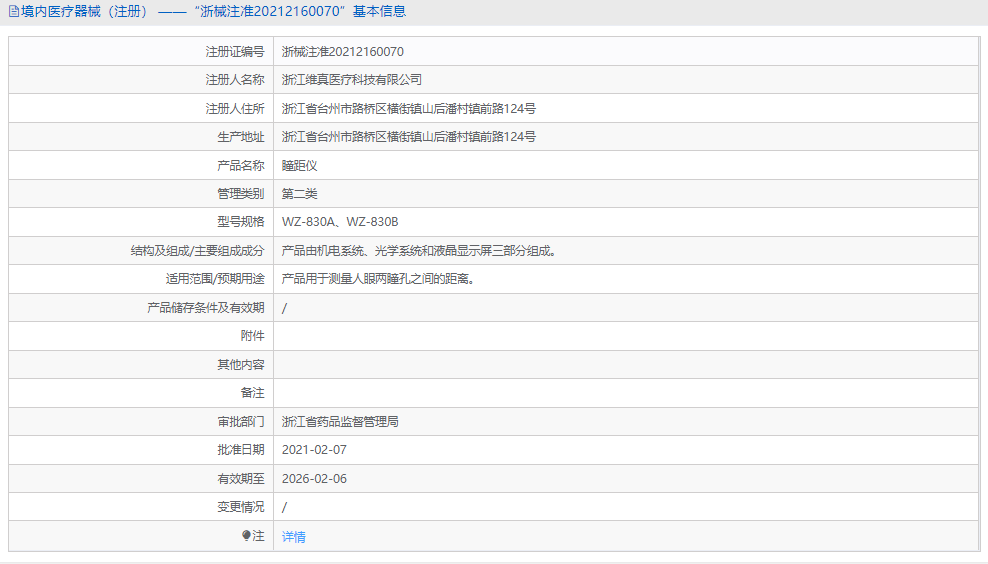Click the 批准日期 label

pos(241,450)
